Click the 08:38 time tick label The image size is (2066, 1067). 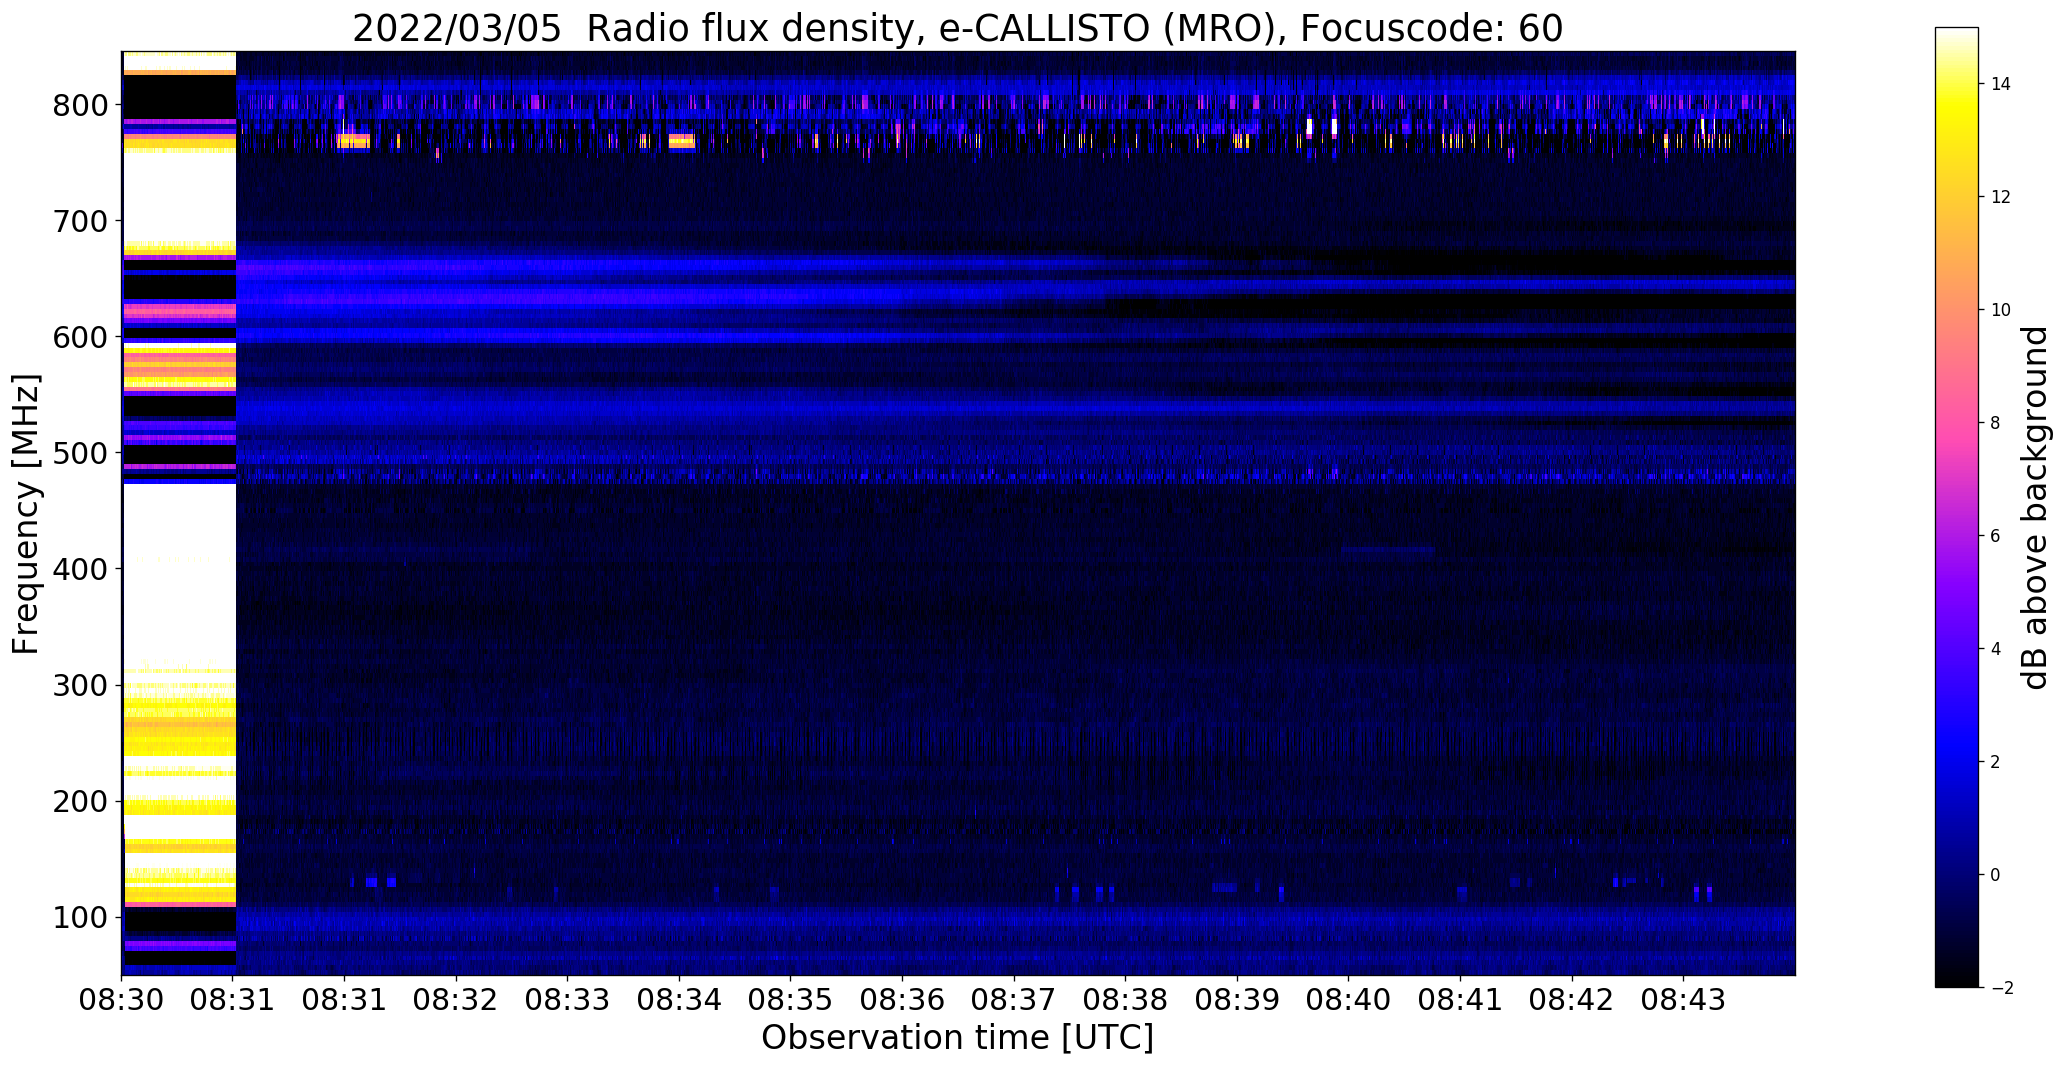click(x=1126, y=1000)
